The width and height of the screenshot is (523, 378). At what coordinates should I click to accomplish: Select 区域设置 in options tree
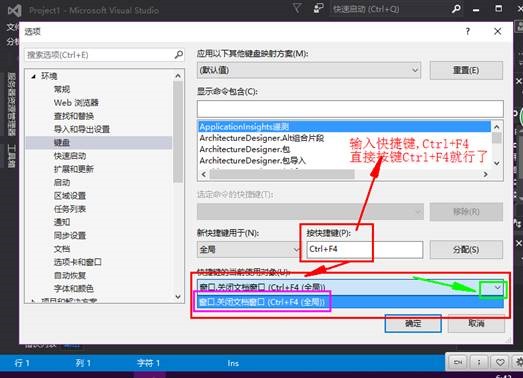(70, 196)
